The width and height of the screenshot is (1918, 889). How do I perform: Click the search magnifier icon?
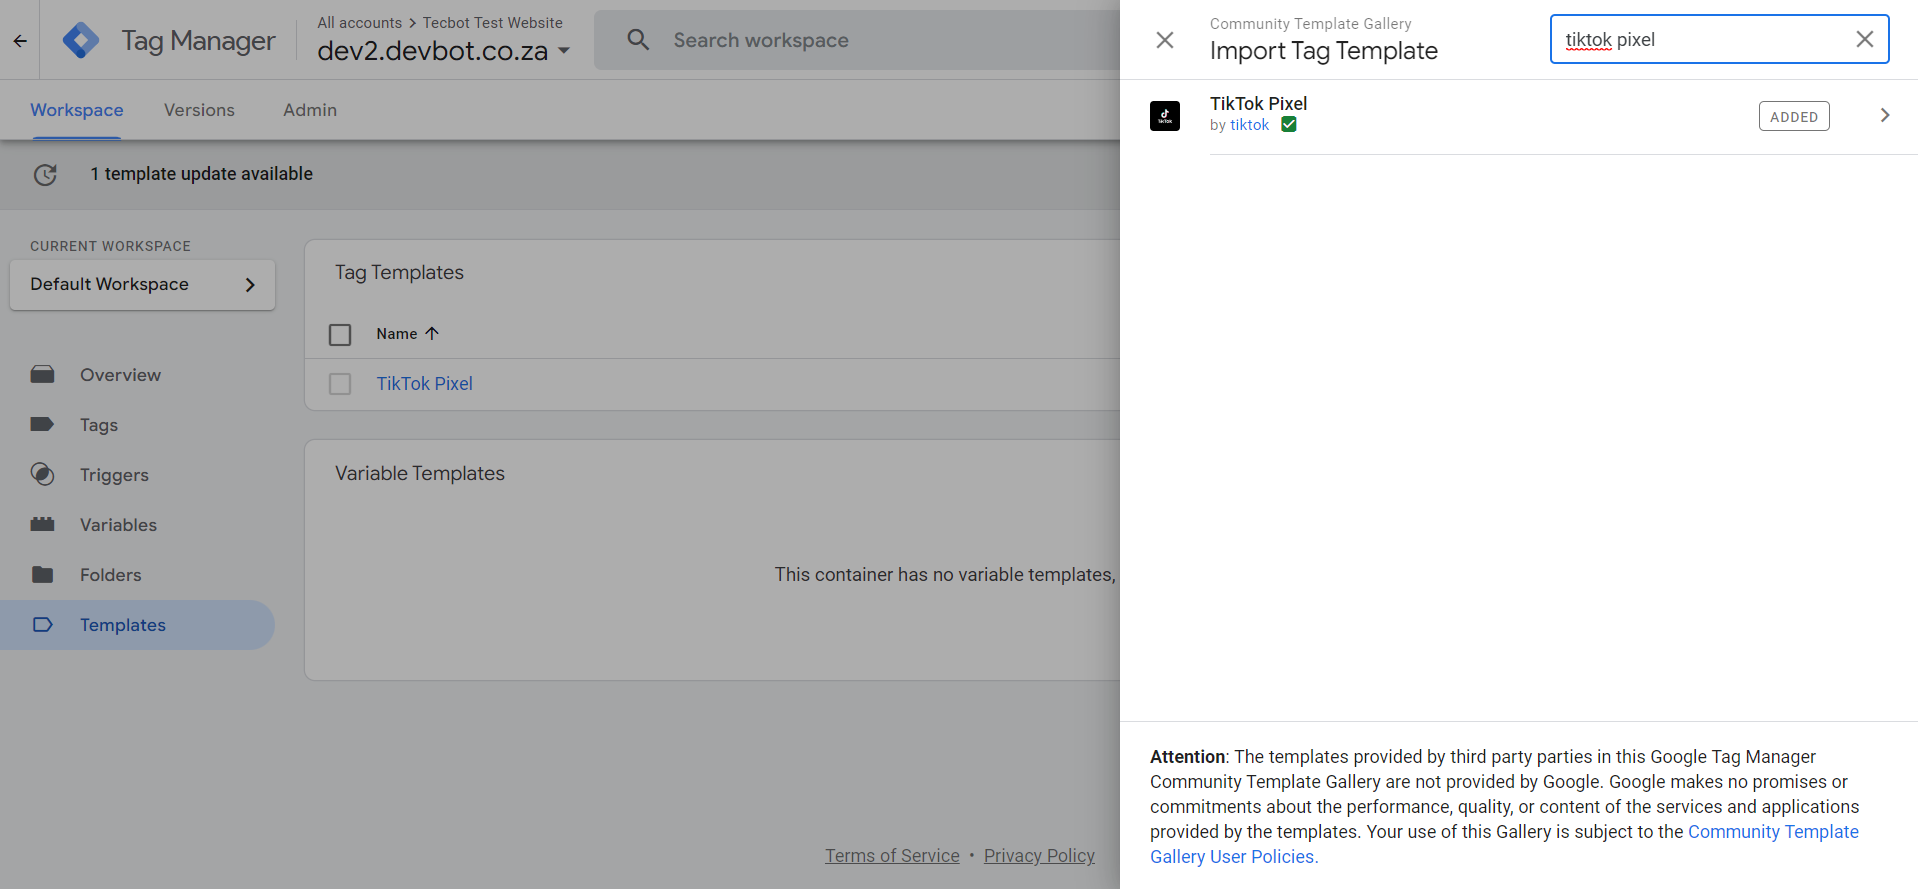click(x=638, y=40)
